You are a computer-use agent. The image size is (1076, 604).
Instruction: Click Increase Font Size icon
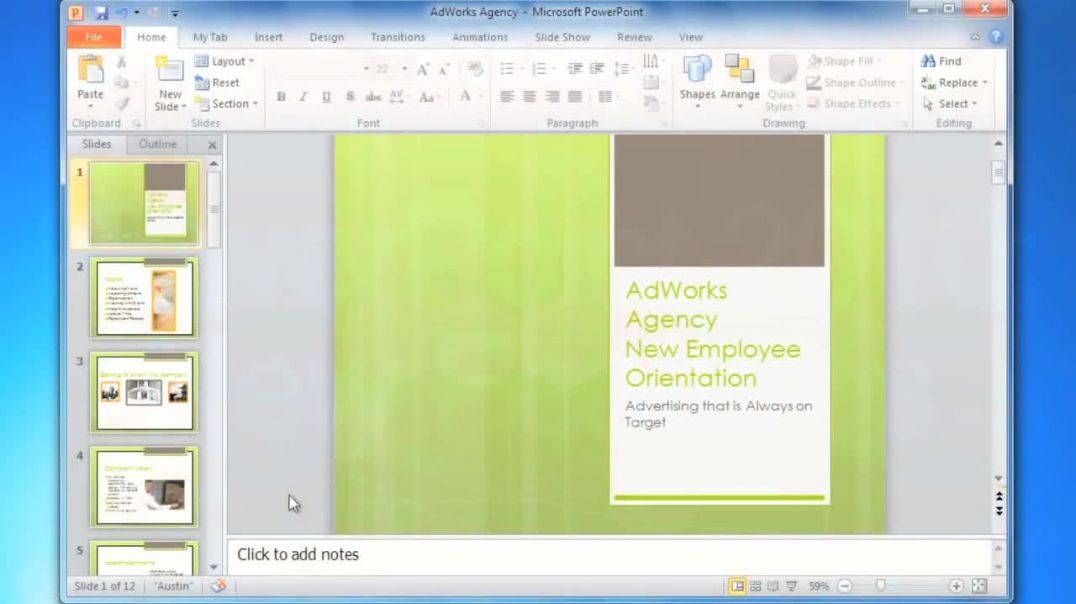click(x=423, y=69)
